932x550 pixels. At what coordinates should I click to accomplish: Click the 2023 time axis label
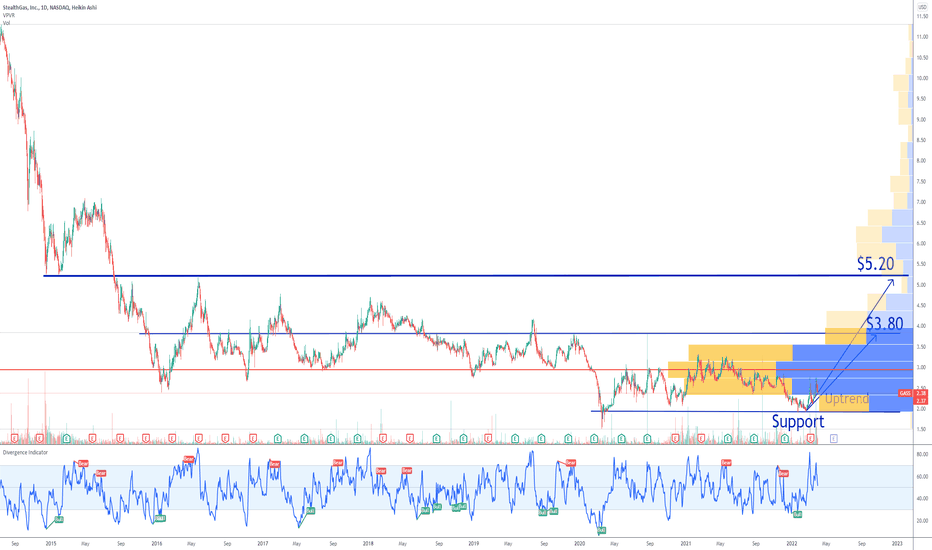click(x=898, y=543)
